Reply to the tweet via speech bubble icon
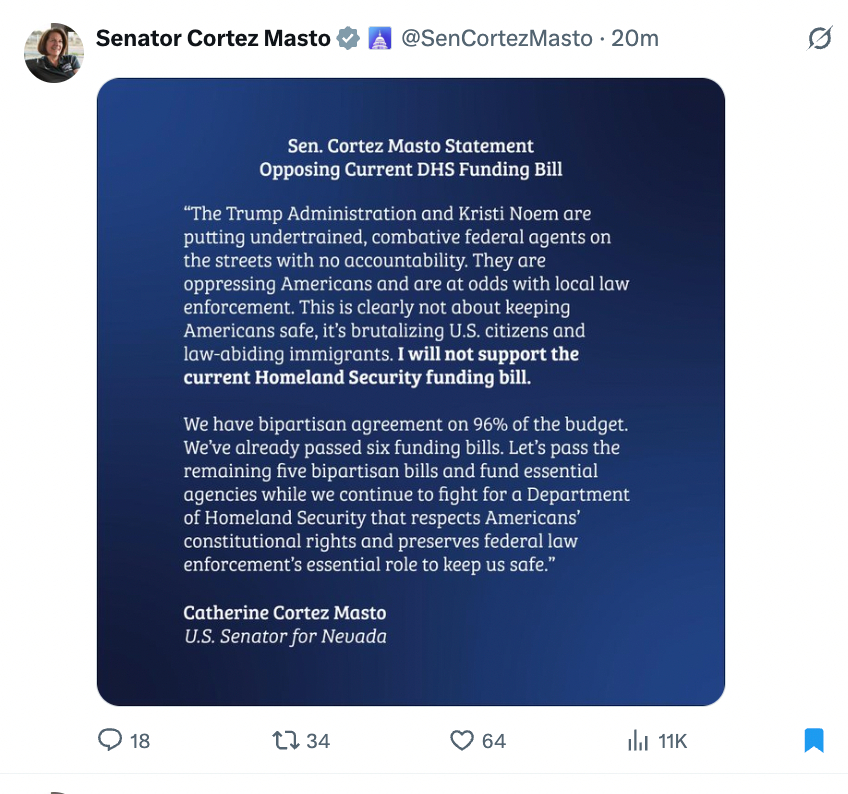Image resolution: width=848 pixels, height=794 pixels. [x=109, y=740]
